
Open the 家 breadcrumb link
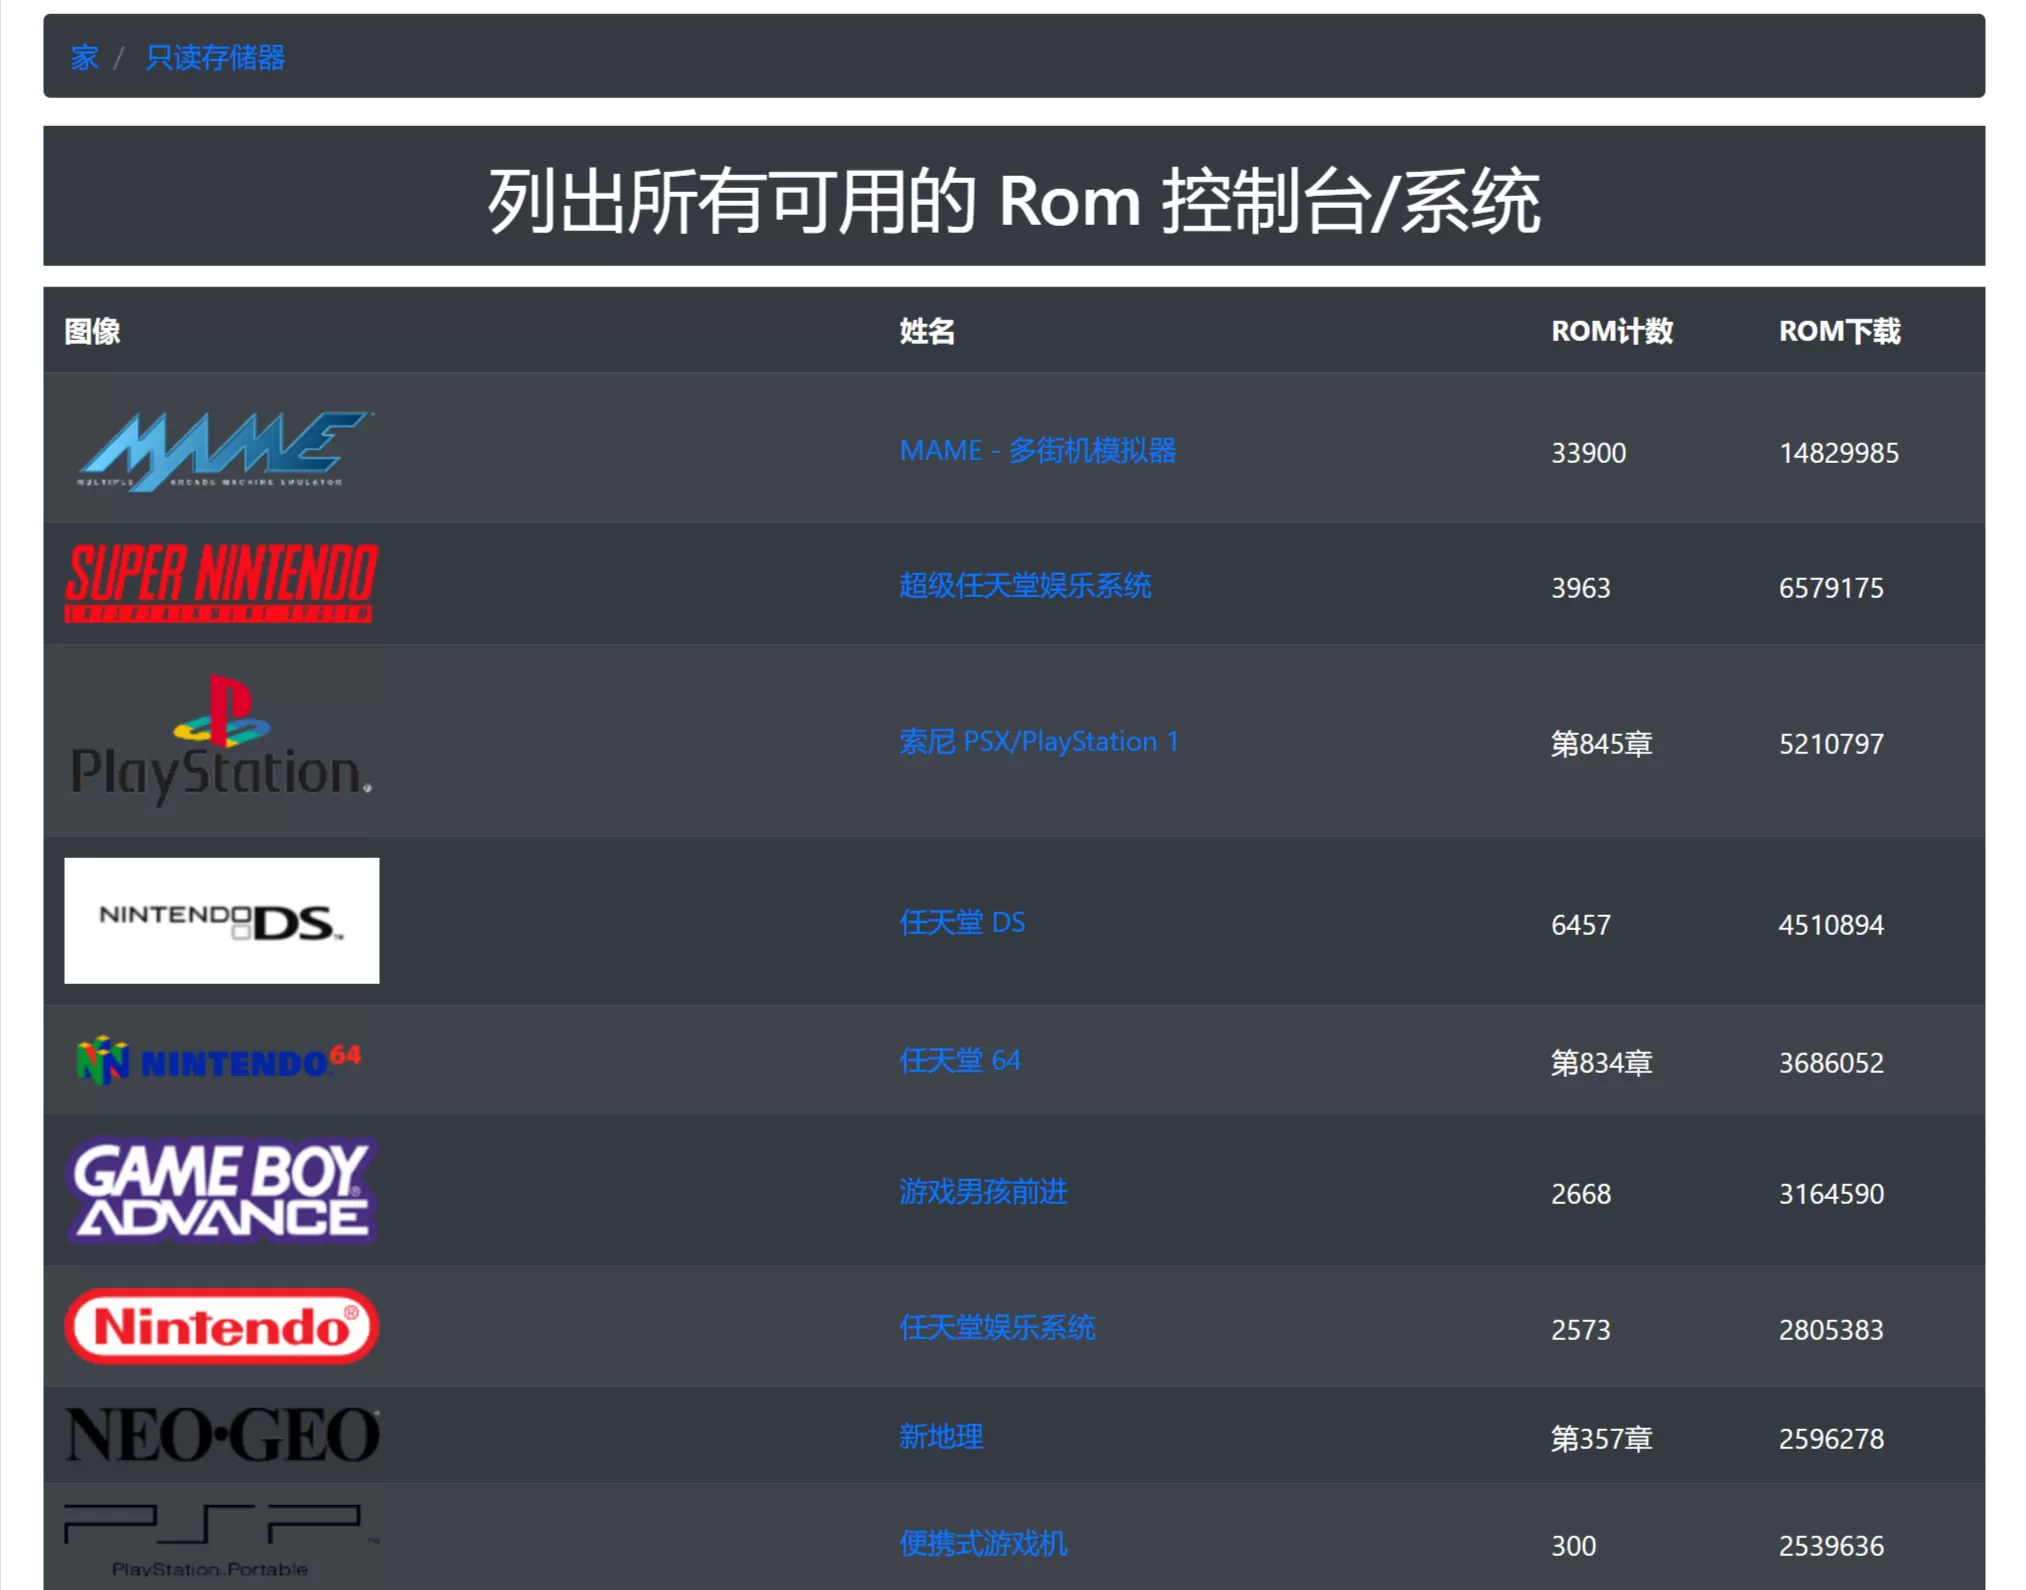coord(84,57)
